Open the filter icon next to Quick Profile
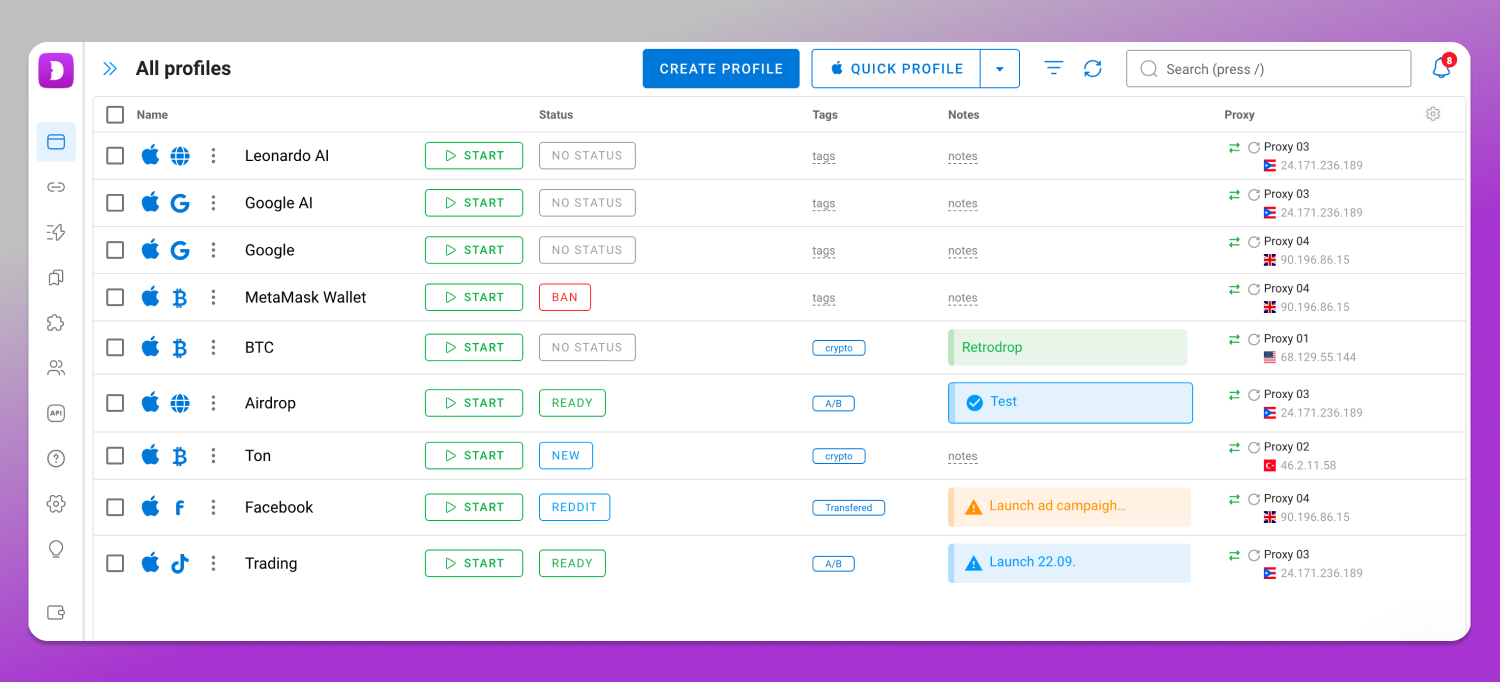Image resolution: width=1500 pixels, height=682 pixels. [1053, 68]
